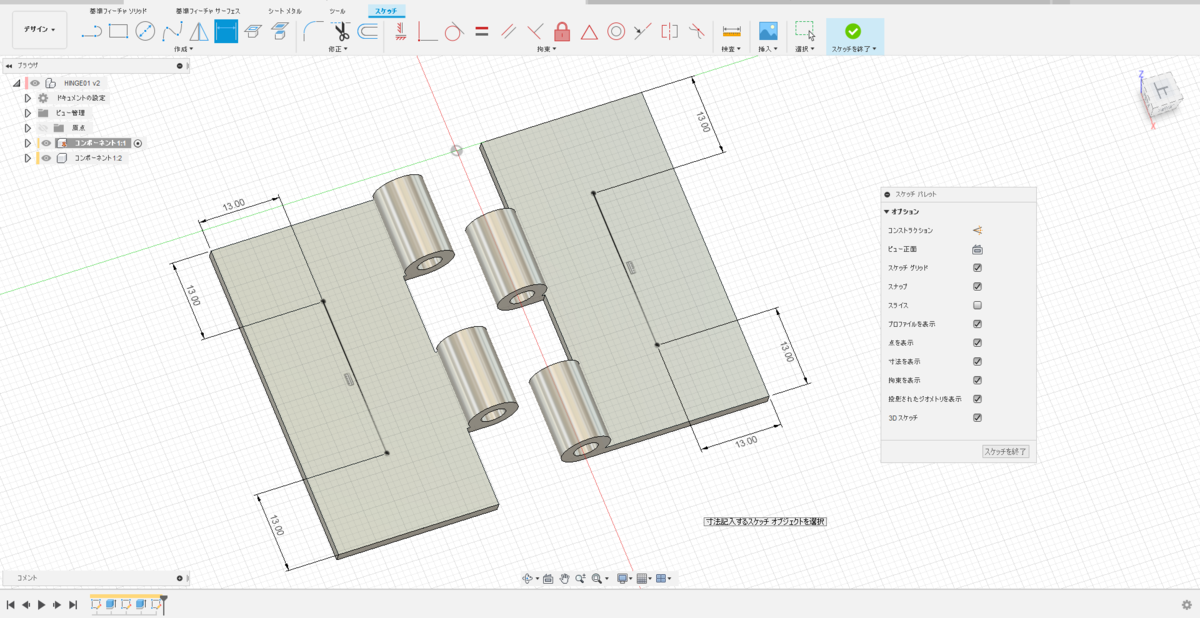Click スケッチを終了 button in Sketch Palette

(1005, 452)
